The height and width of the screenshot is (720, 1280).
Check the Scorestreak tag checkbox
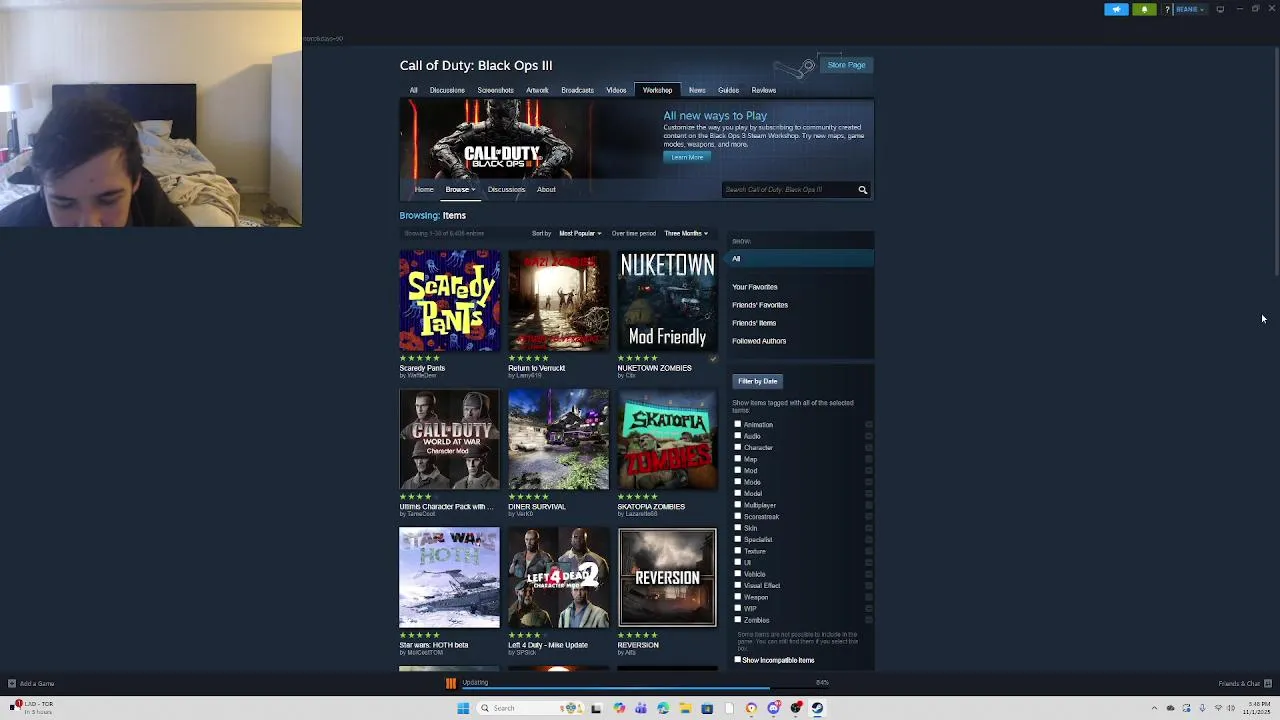(x=738, y=517)
